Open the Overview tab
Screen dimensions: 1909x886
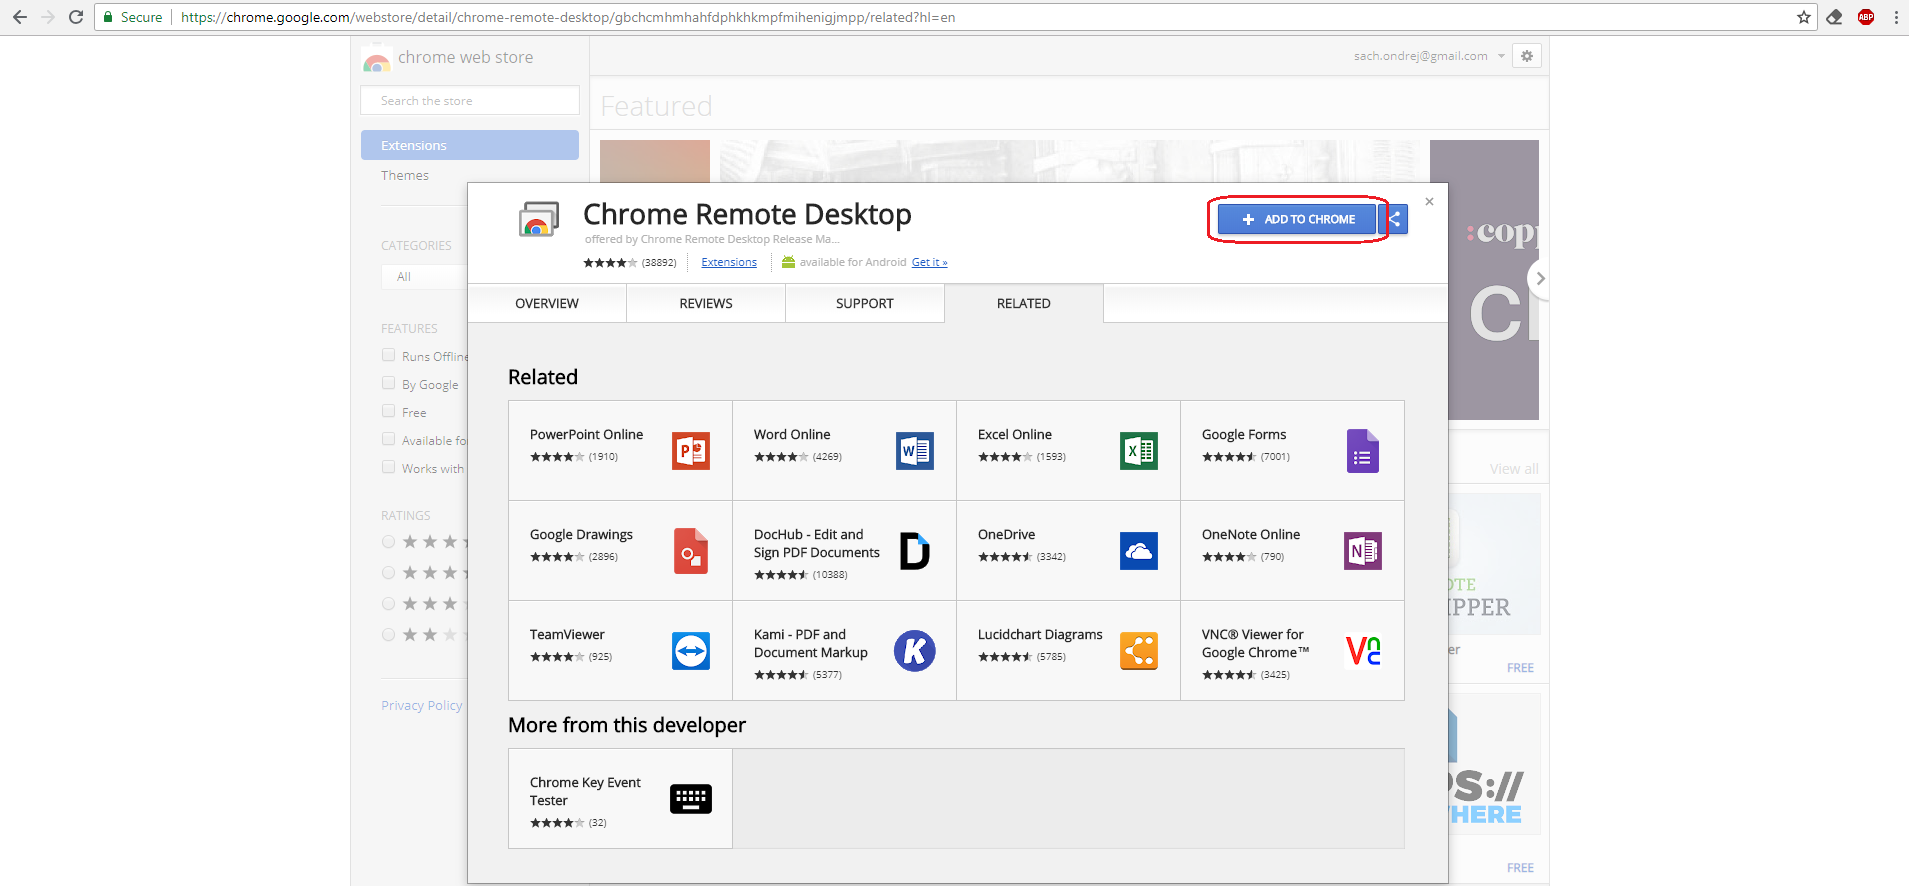pos(546,304)
